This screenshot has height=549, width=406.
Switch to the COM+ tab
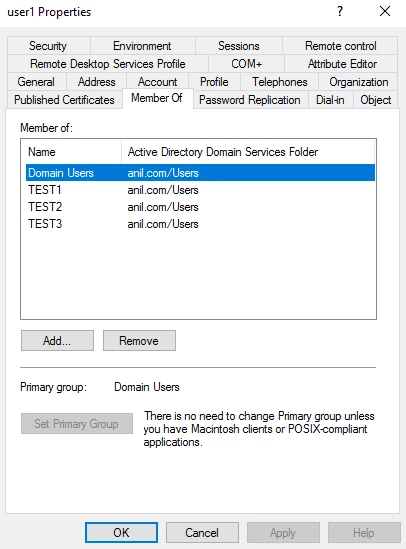coord(246,64)
